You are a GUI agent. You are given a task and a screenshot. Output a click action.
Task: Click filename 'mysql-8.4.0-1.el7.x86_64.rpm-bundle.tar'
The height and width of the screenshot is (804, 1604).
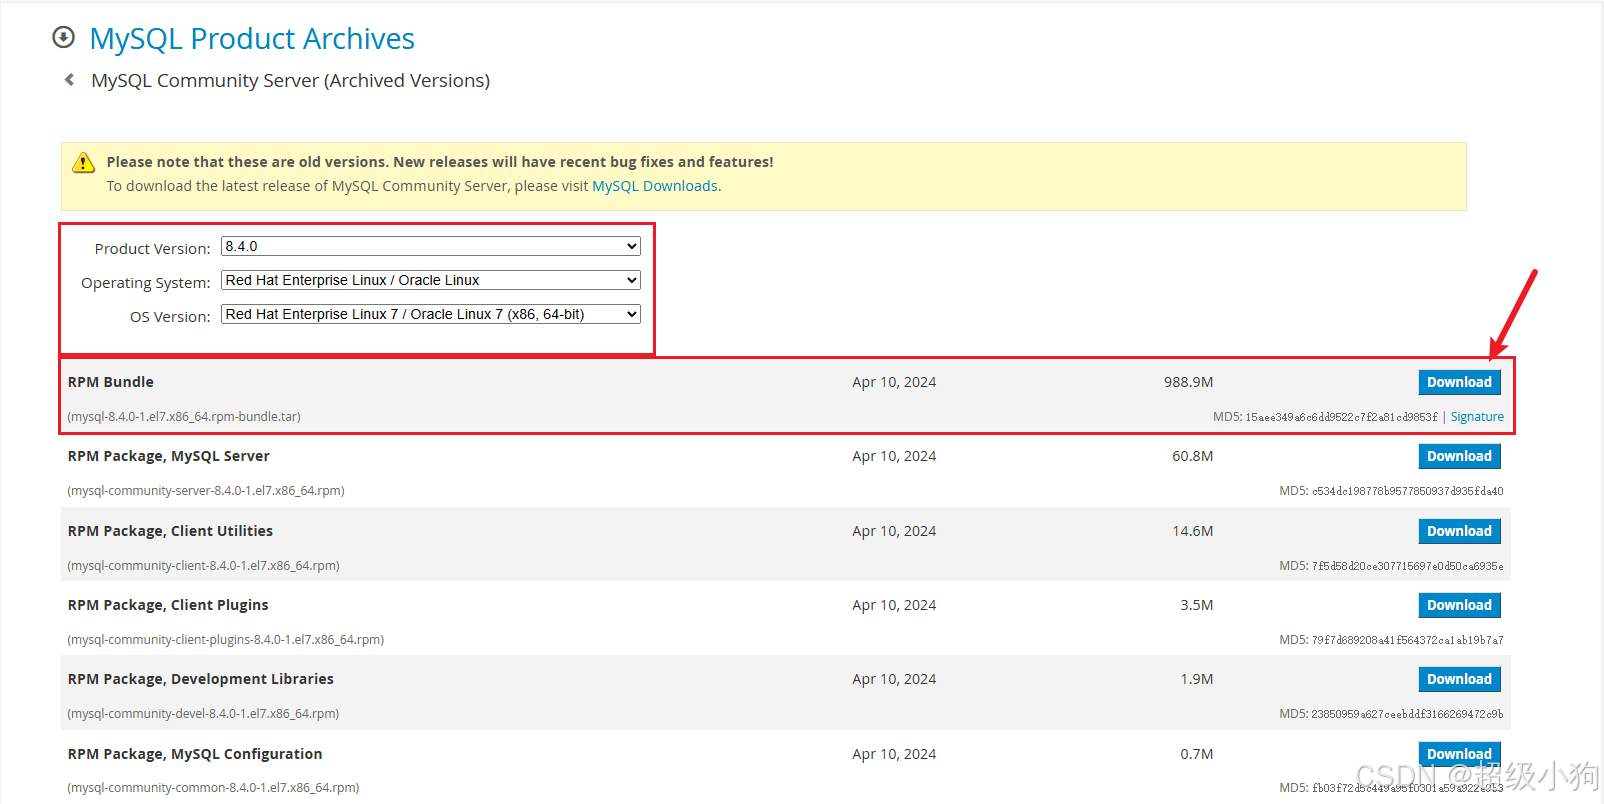tap(184, 417)
